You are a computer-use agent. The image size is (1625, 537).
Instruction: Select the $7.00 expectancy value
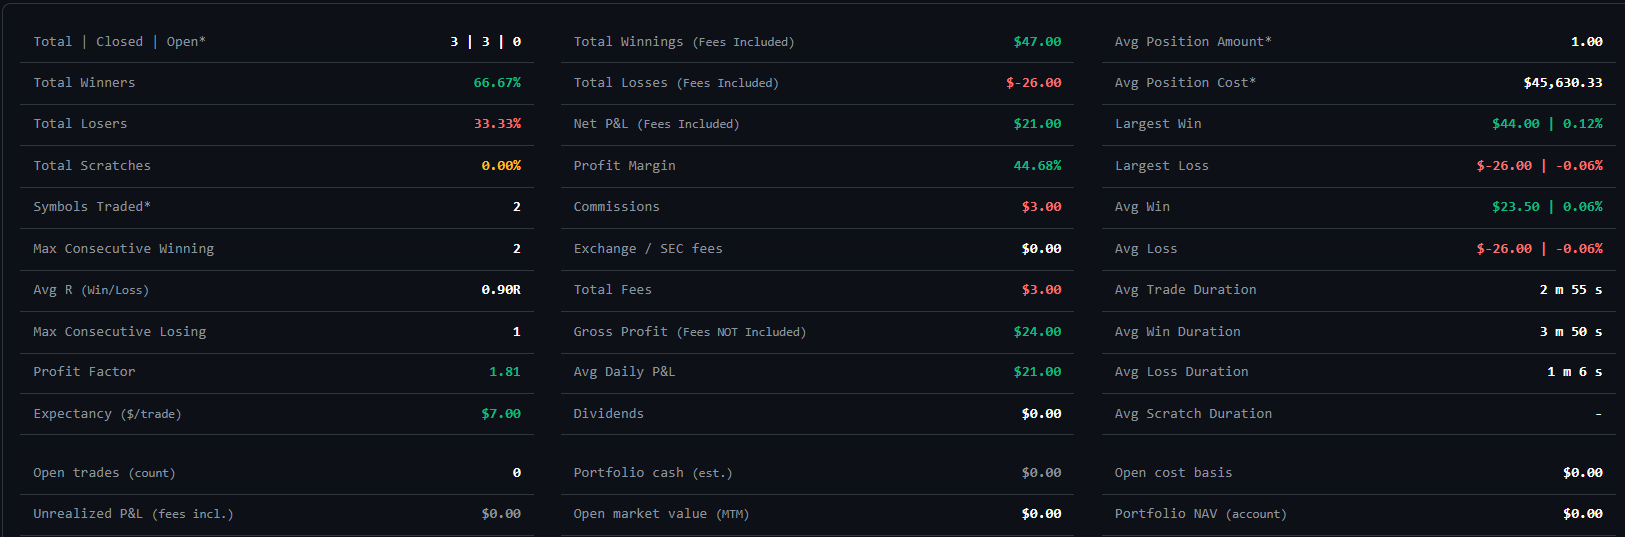point(501,414)
